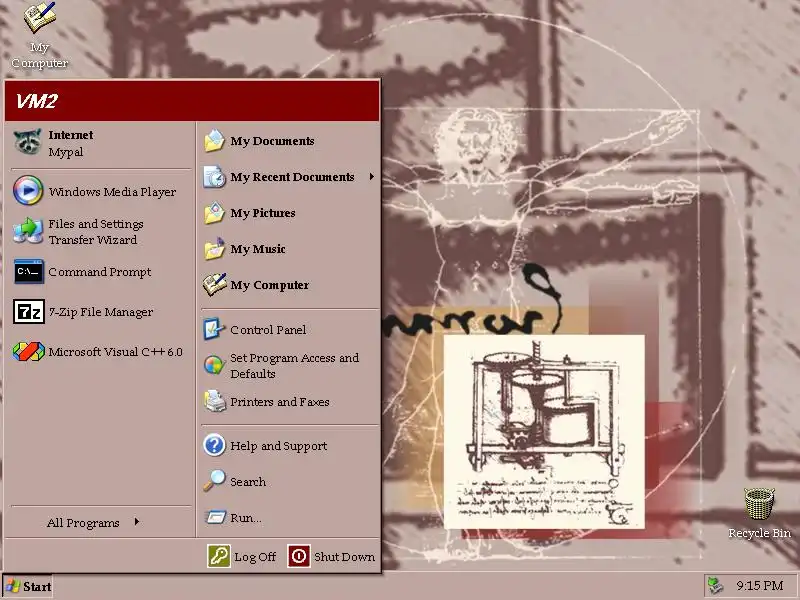The width and height of the screenshot is (800, 600).
Task: Click the Shut Down text
Action: (x=344, y=557)
